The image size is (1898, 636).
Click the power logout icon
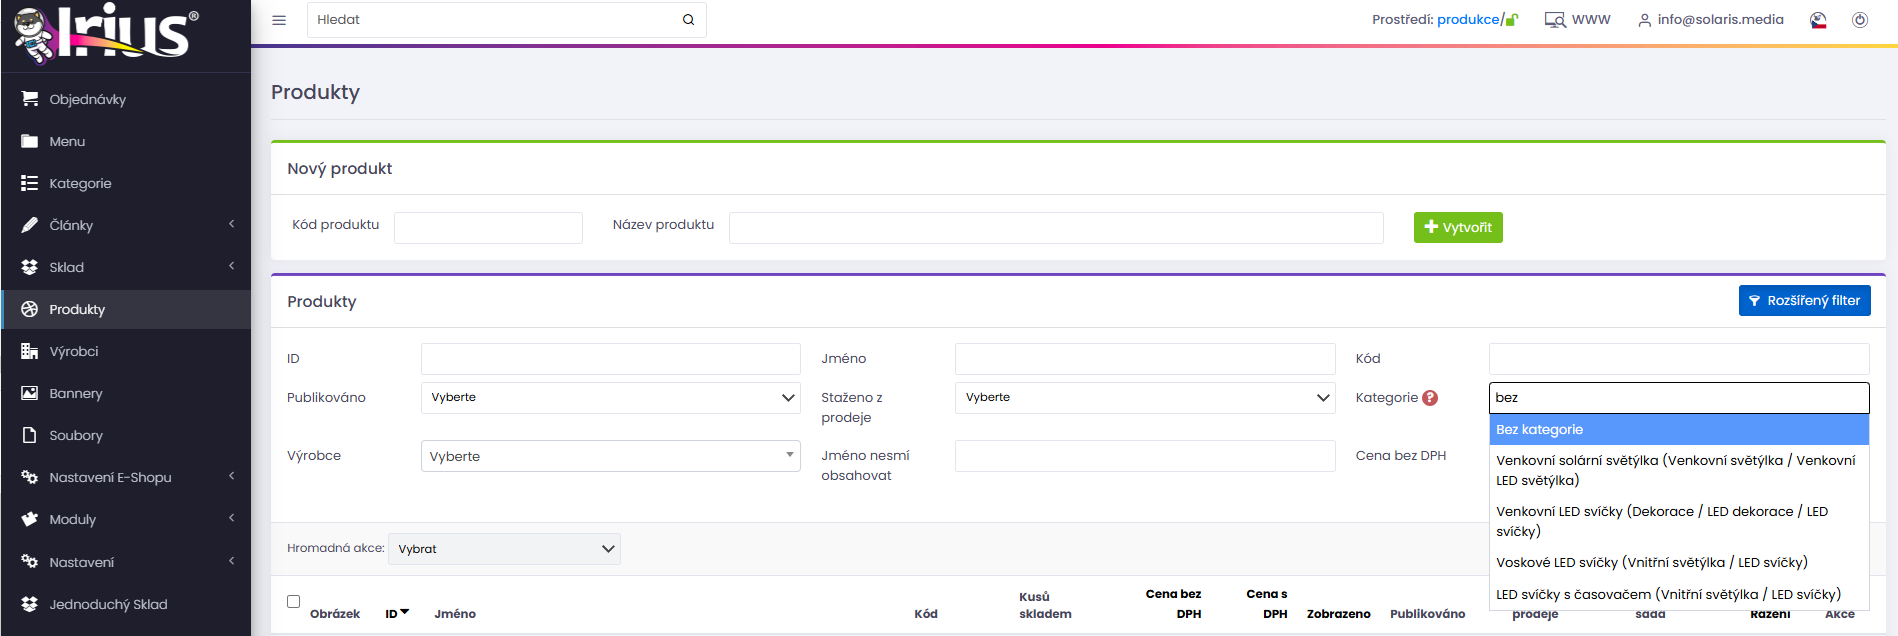click(1859, 20)
